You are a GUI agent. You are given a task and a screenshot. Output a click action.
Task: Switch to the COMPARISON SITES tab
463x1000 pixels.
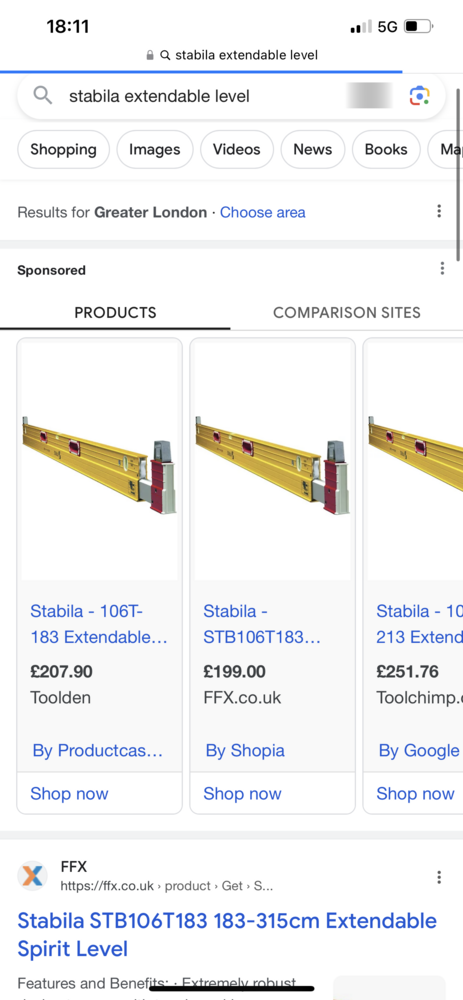click(x=347, y=312)
